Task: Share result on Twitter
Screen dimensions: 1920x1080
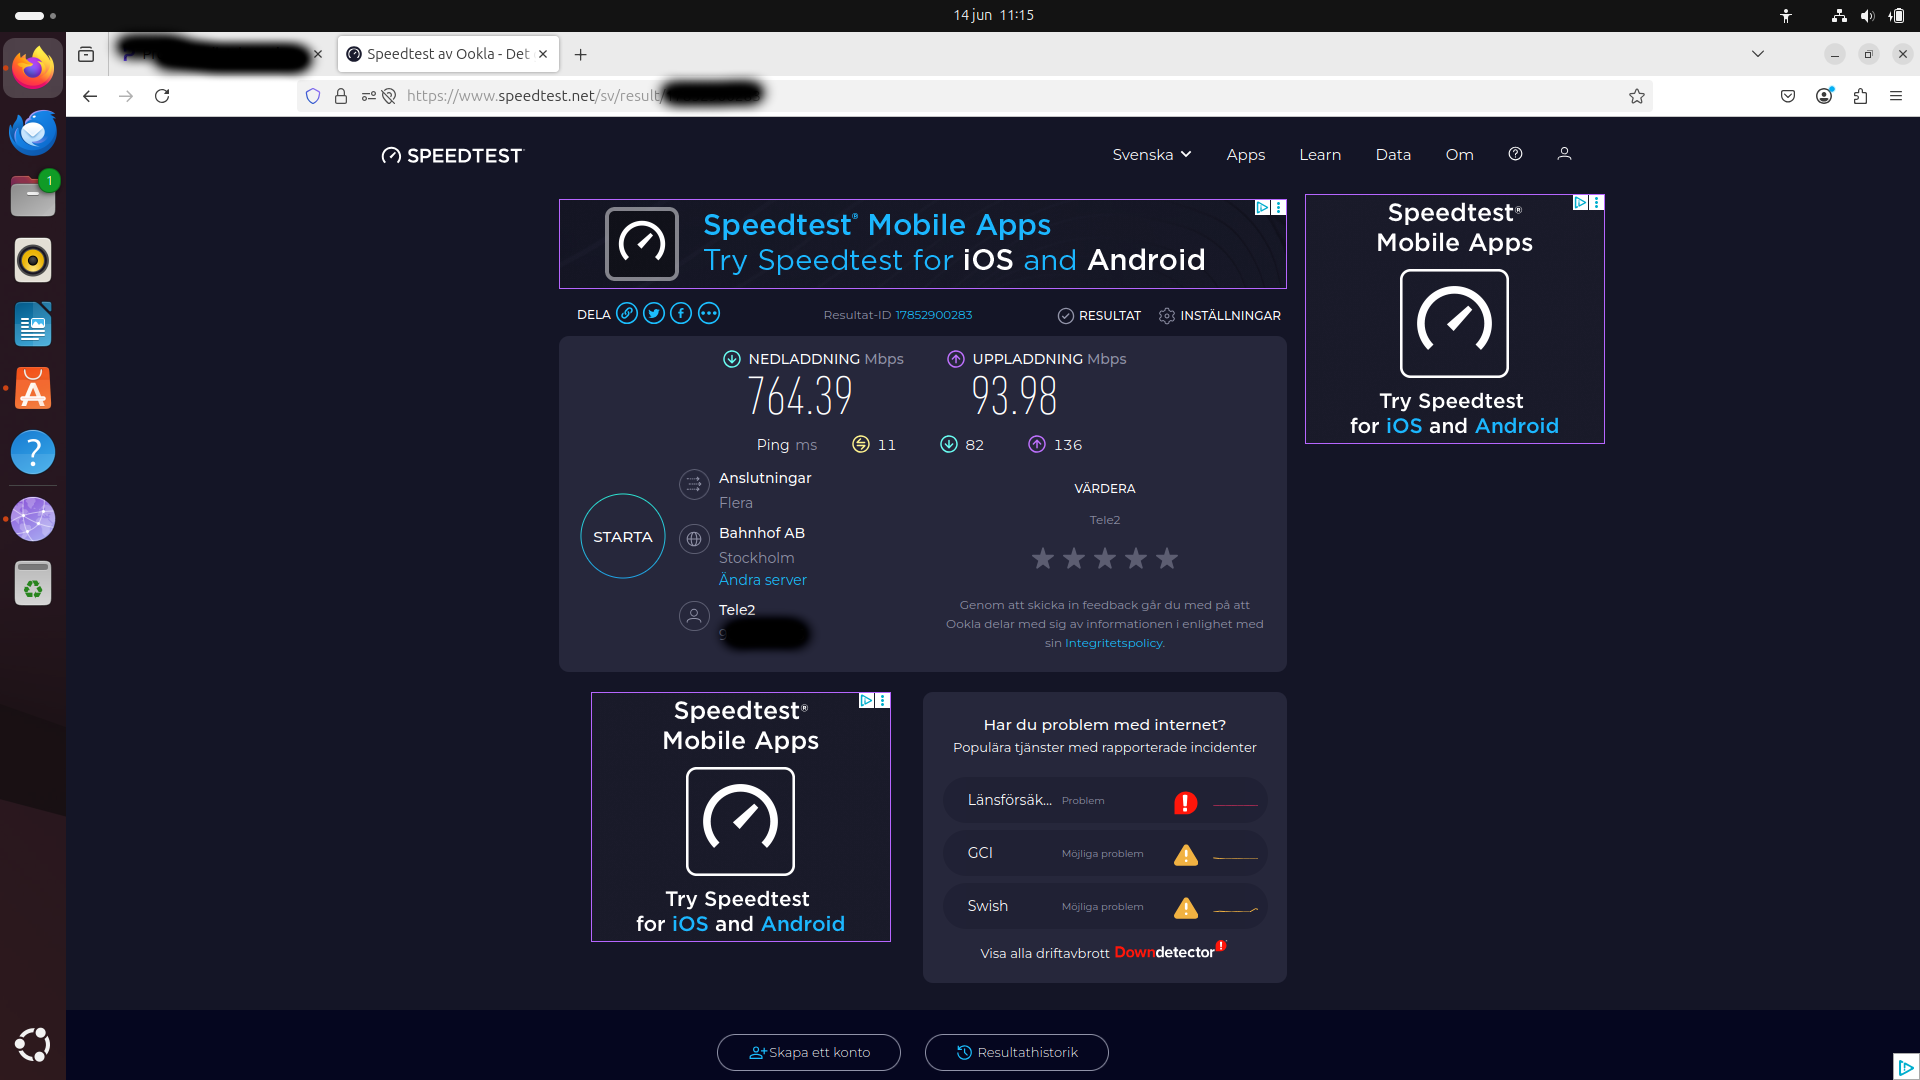Action: click(654, 314)
